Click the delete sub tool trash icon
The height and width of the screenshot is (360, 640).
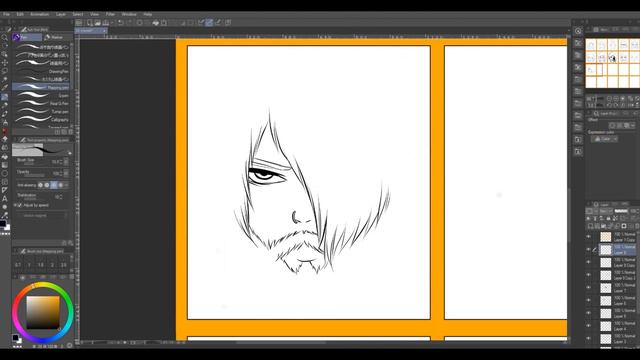(x=70, y=132)
